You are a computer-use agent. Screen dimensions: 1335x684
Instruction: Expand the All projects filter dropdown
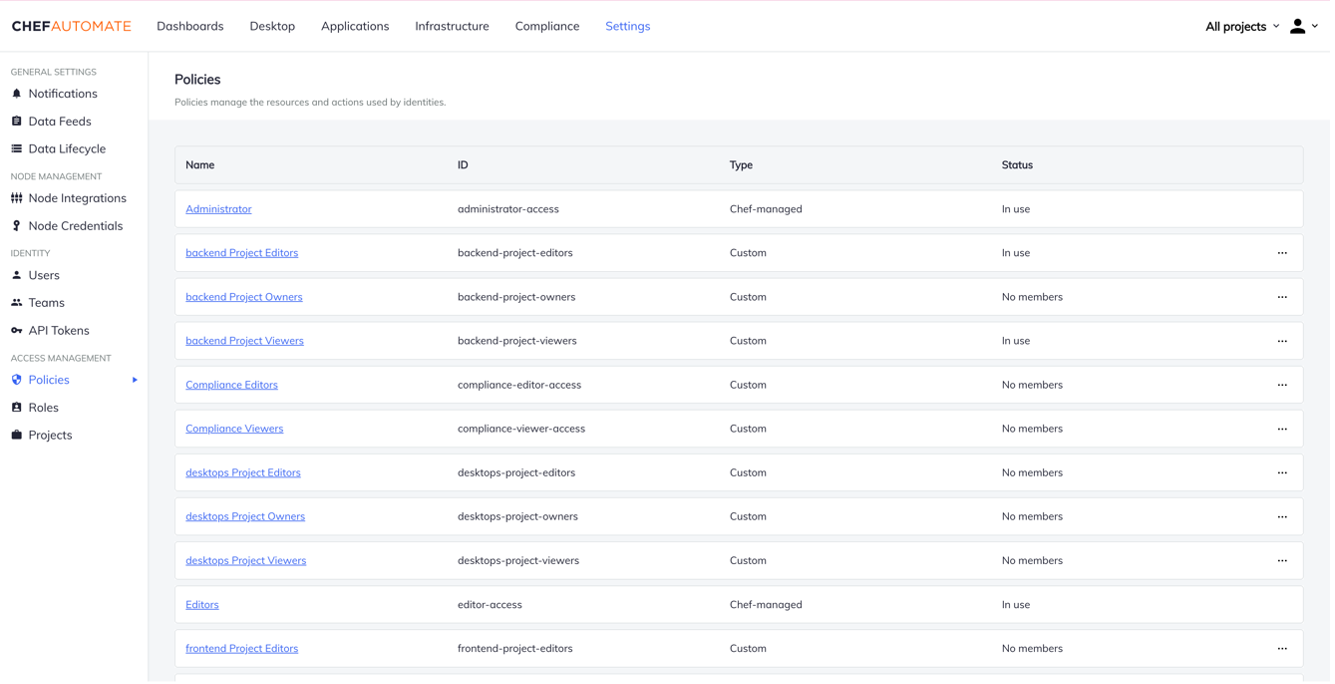(1241, 27)
